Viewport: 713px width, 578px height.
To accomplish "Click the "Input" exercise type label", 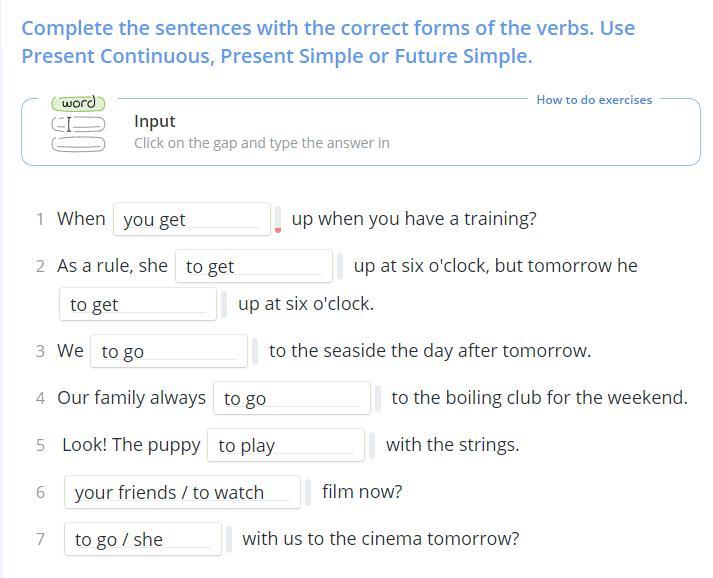I will (155, 121).
